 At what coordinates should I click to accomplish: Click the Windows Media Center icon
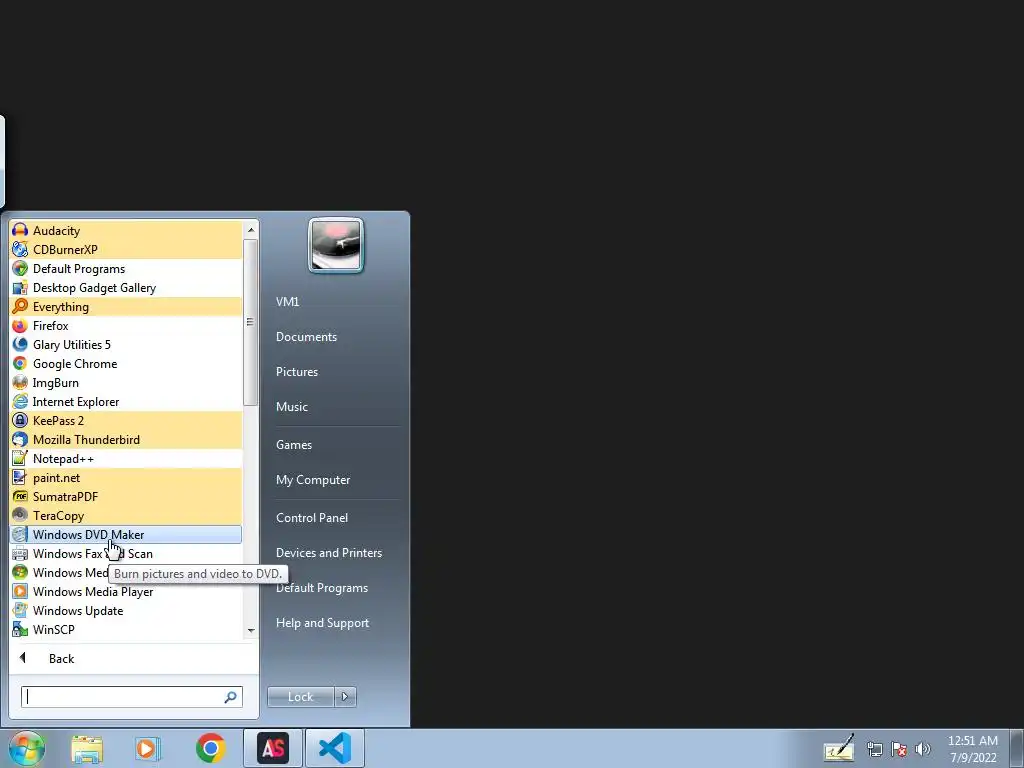point(20,572)
